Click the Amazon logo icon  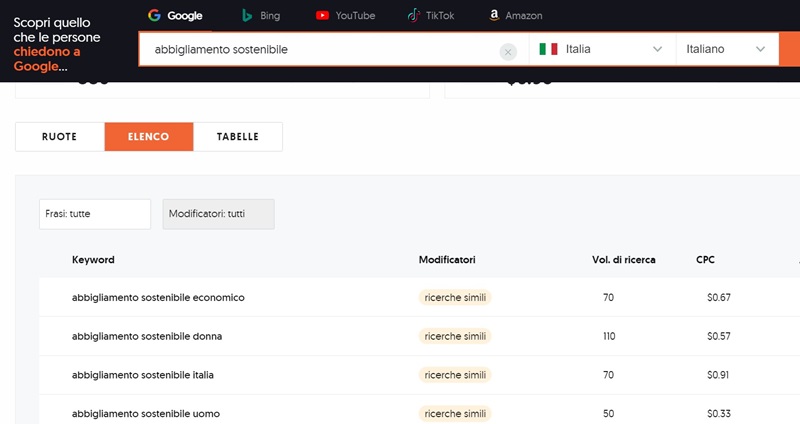[x=494, y=16]
